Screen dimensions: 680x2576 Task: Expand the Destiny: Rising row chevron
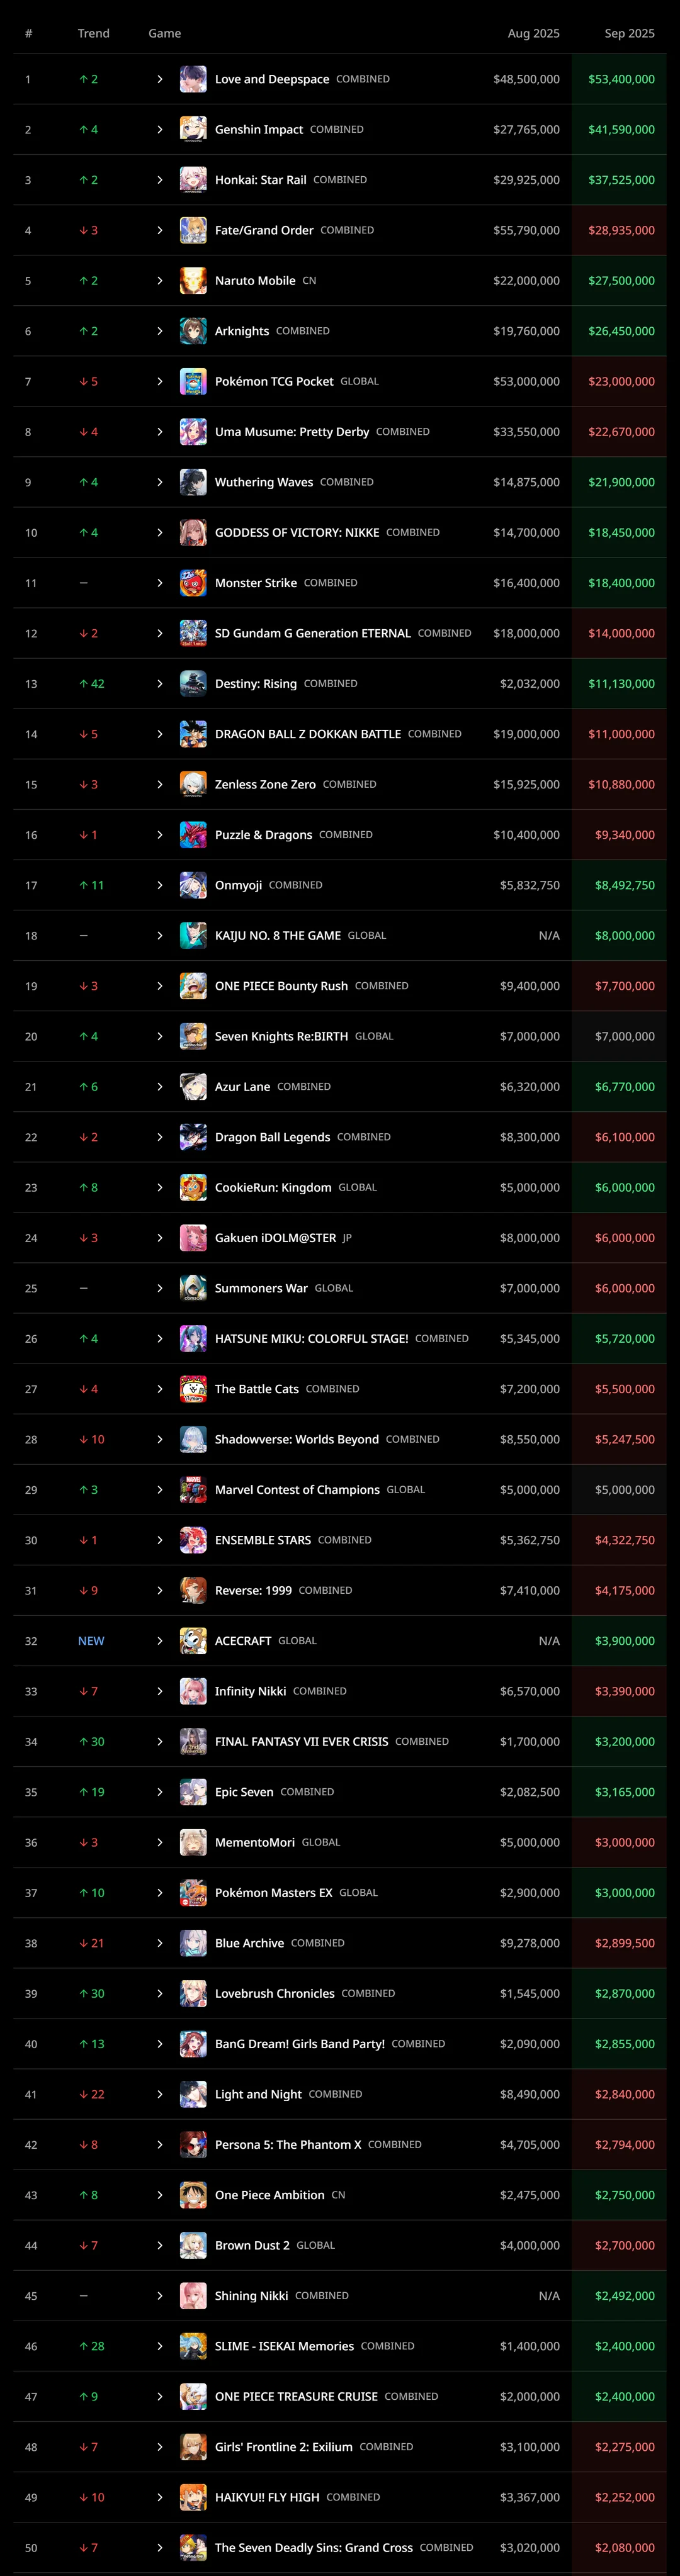pos(160,684)
